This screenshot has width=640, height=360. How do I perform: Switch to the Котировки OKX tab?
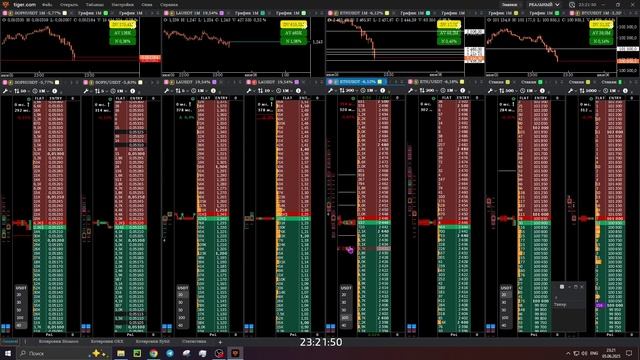[107, 341]
